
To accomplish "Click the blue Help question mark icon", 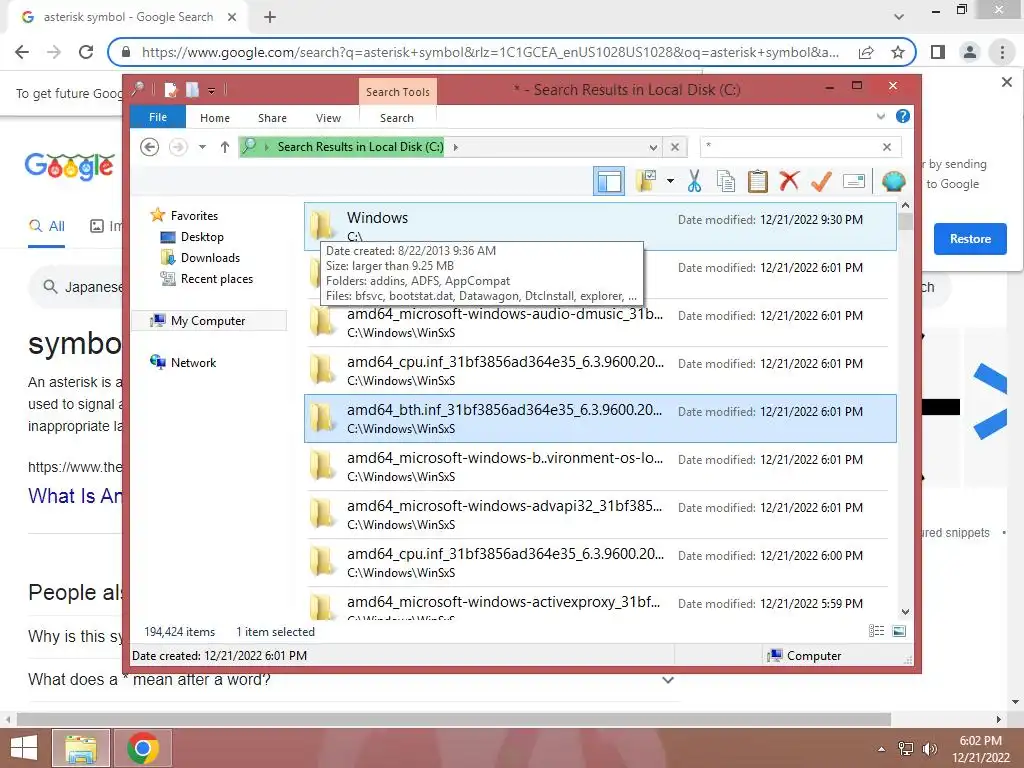I will point(903,116).
